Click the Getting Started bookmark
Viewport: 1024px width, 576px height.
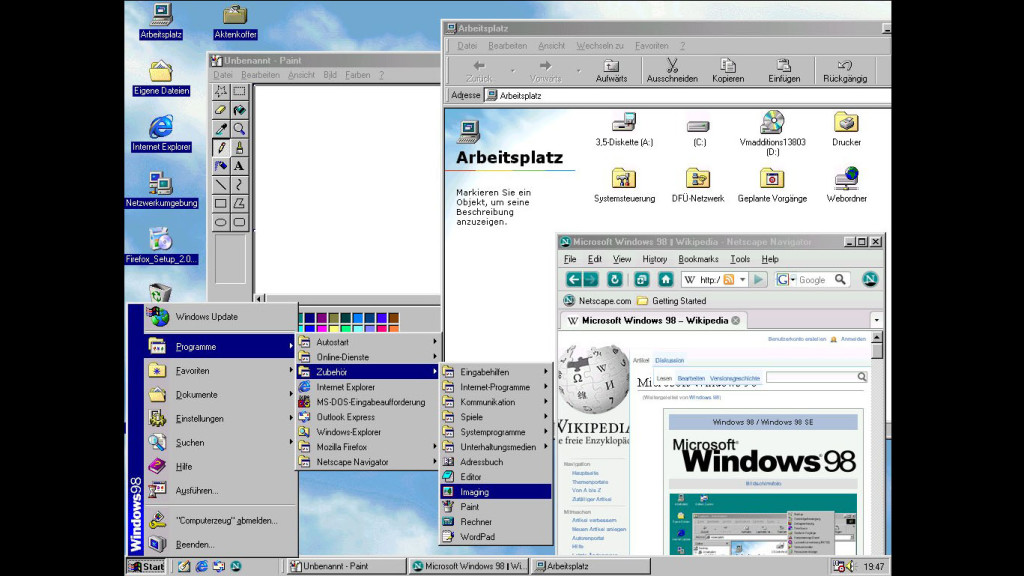[x=671, y=301]
